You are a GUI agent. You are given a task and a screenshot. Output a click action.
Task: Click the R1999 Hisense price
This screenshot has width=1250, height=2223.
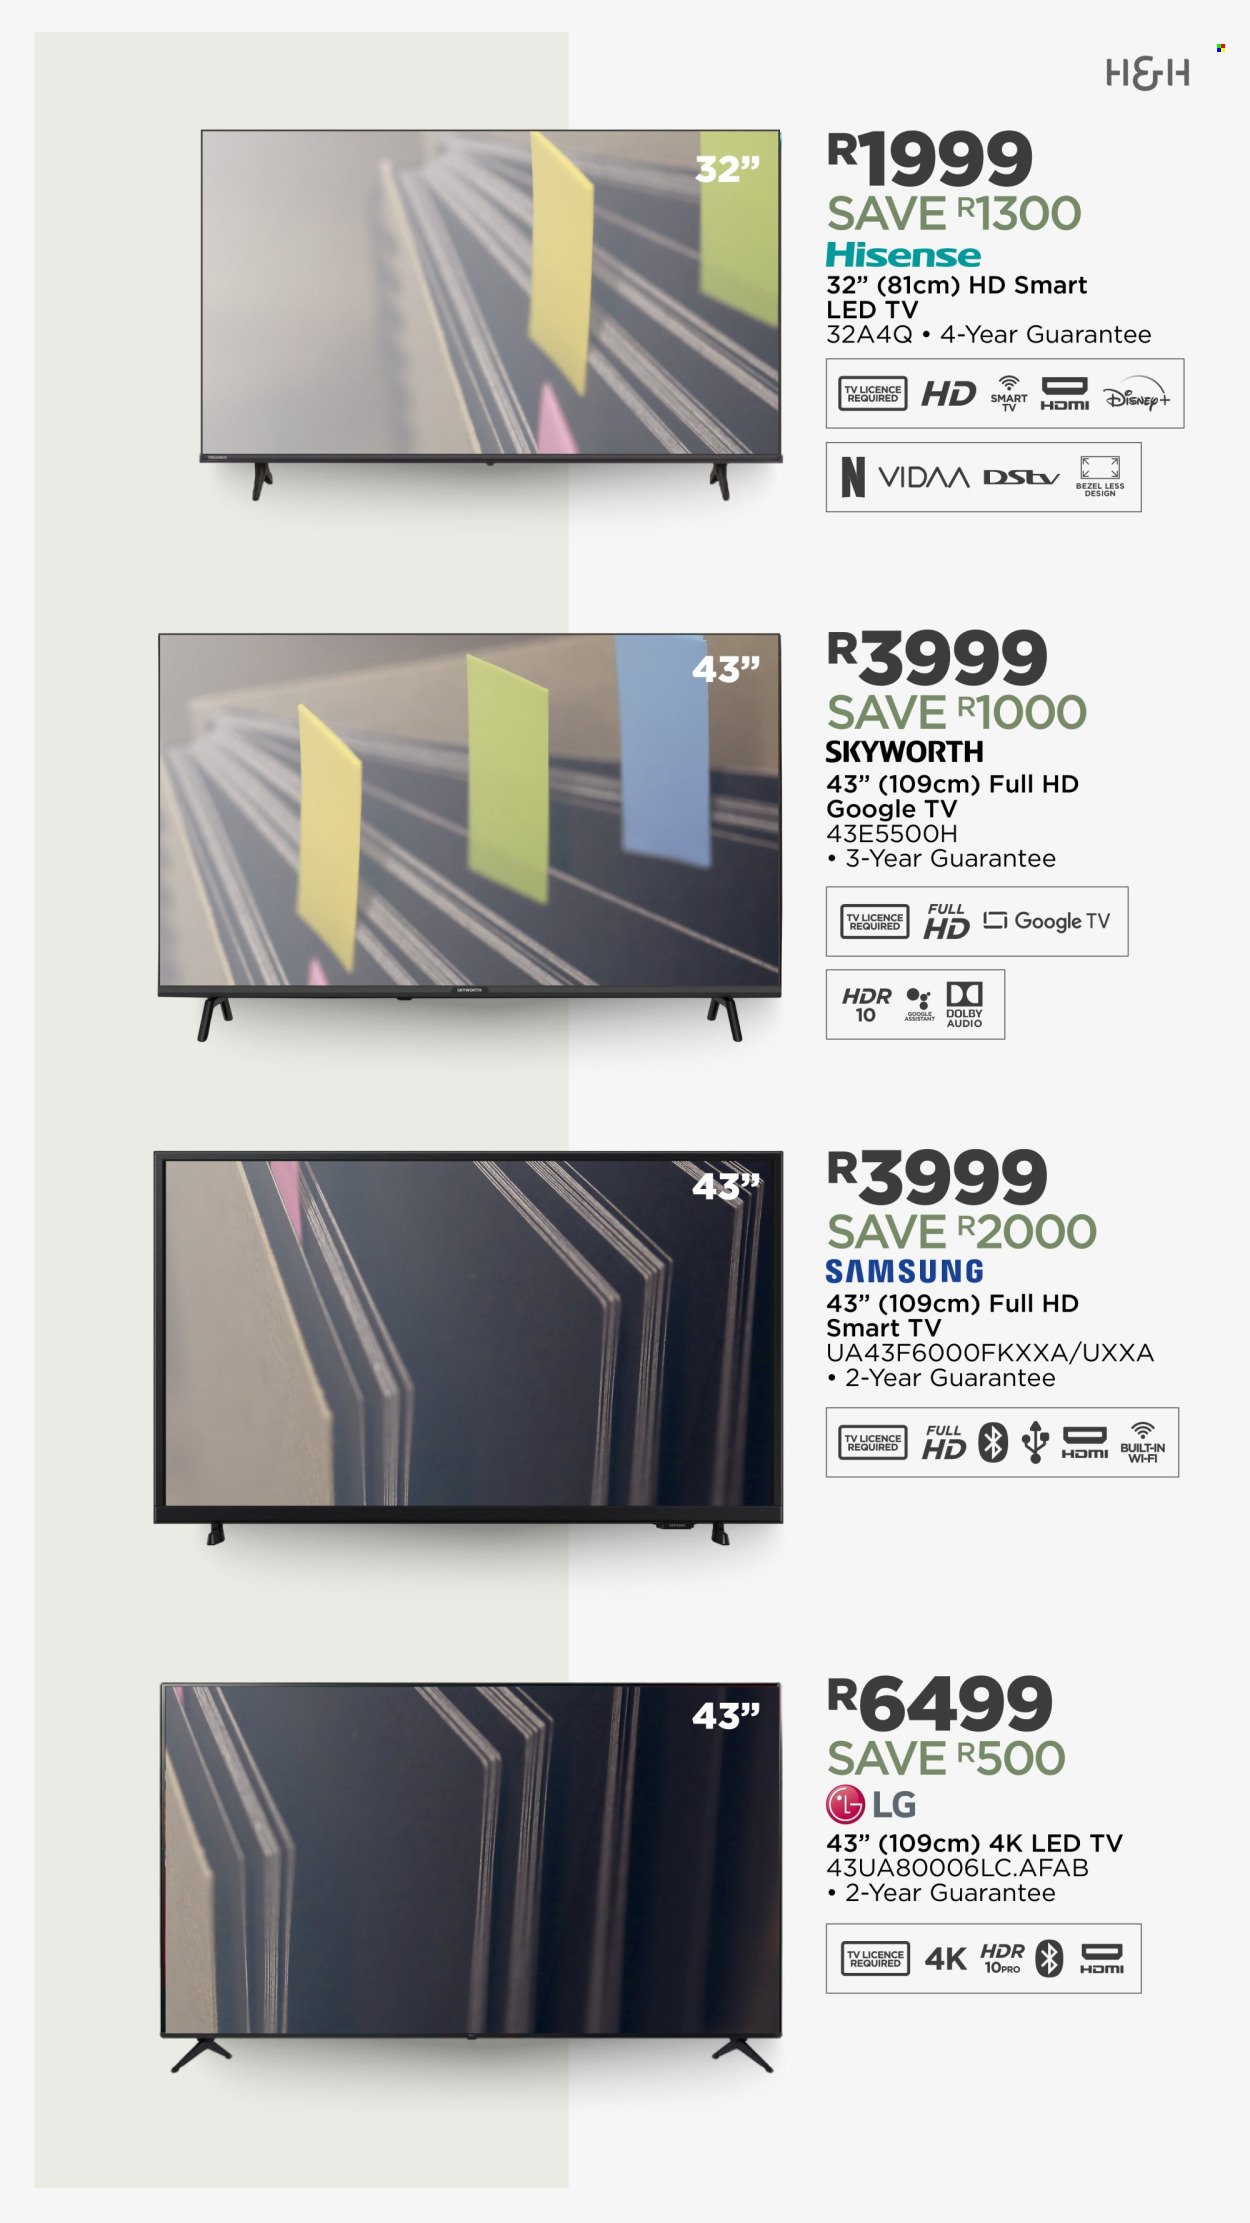(929, 158)
